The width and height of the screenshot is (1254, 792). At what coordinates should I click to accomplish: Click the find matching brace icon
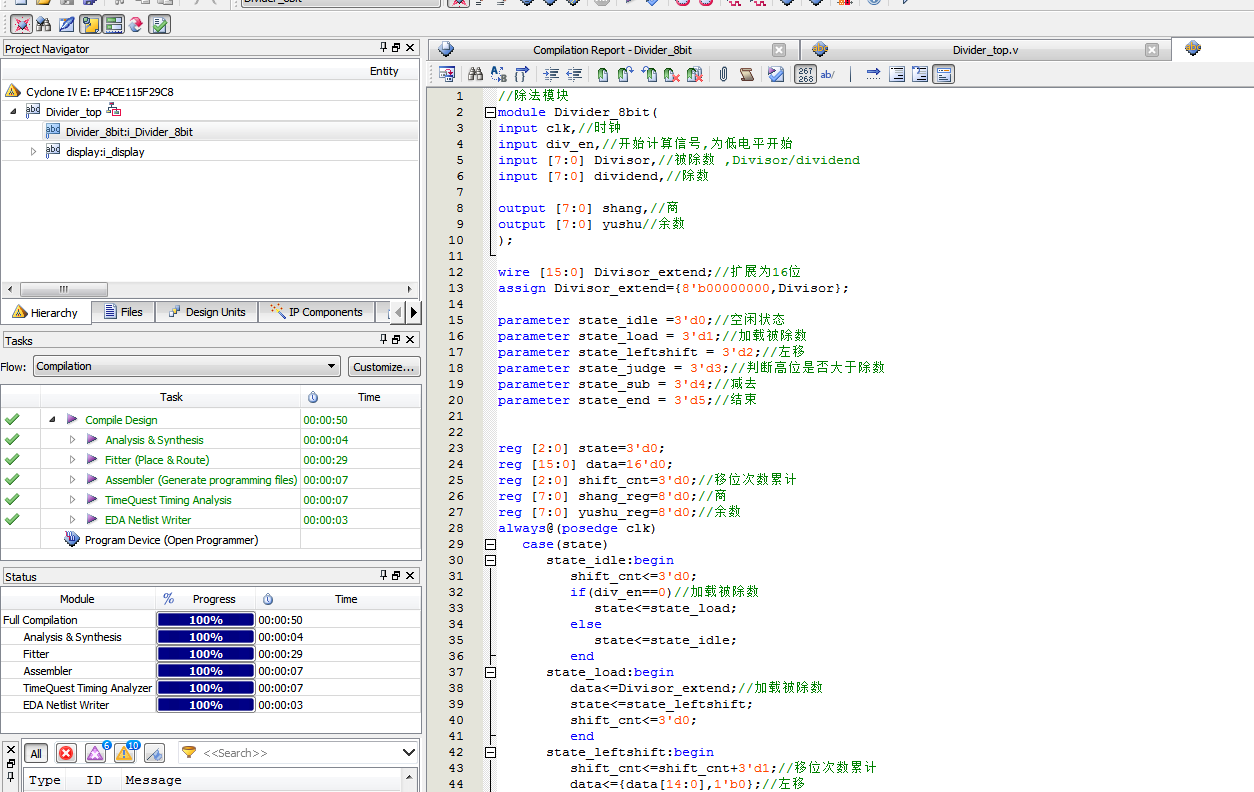coord(522,74)
